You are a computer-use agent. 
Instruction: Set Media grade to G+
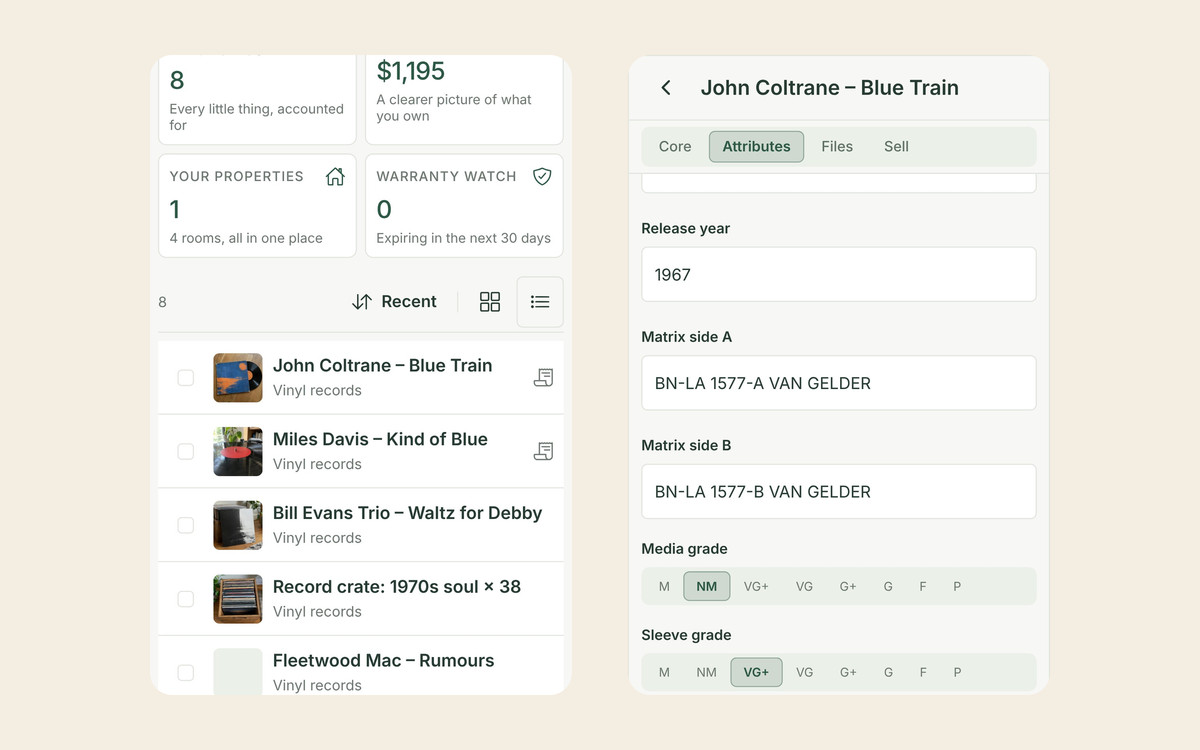tap(848, 586)
